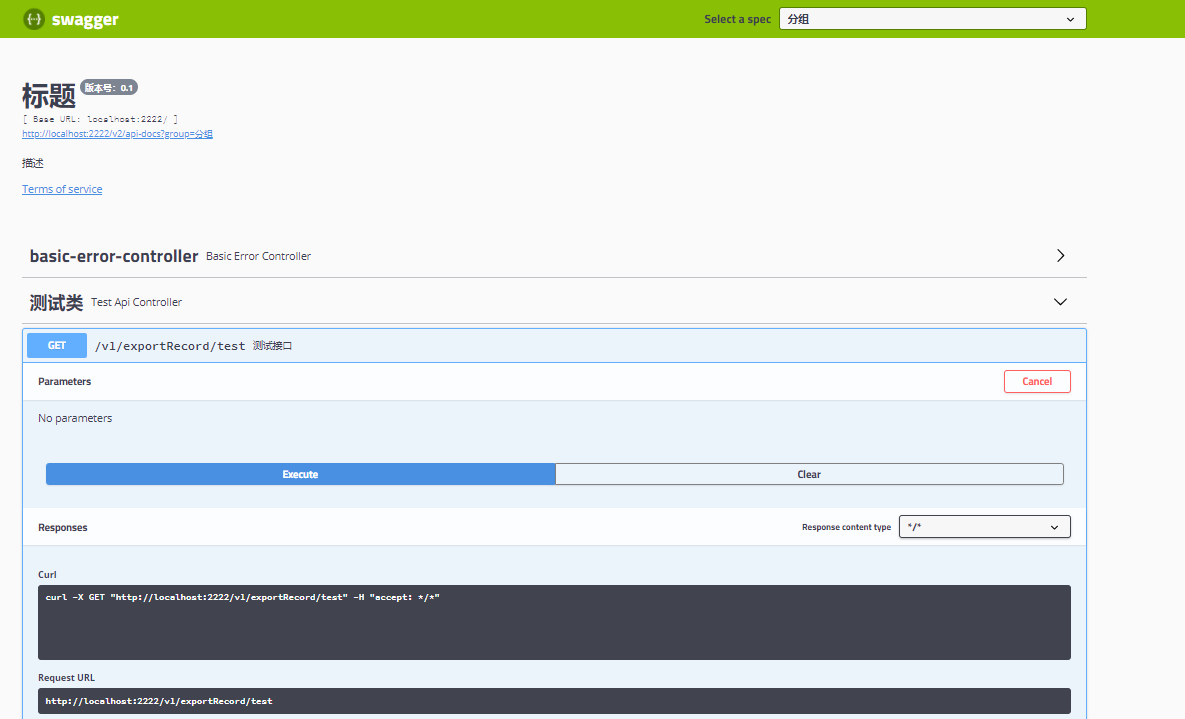Click the 描述 description text
Image resolution: width=1185 pixels, height=719 pixels.
coord(32,163)
